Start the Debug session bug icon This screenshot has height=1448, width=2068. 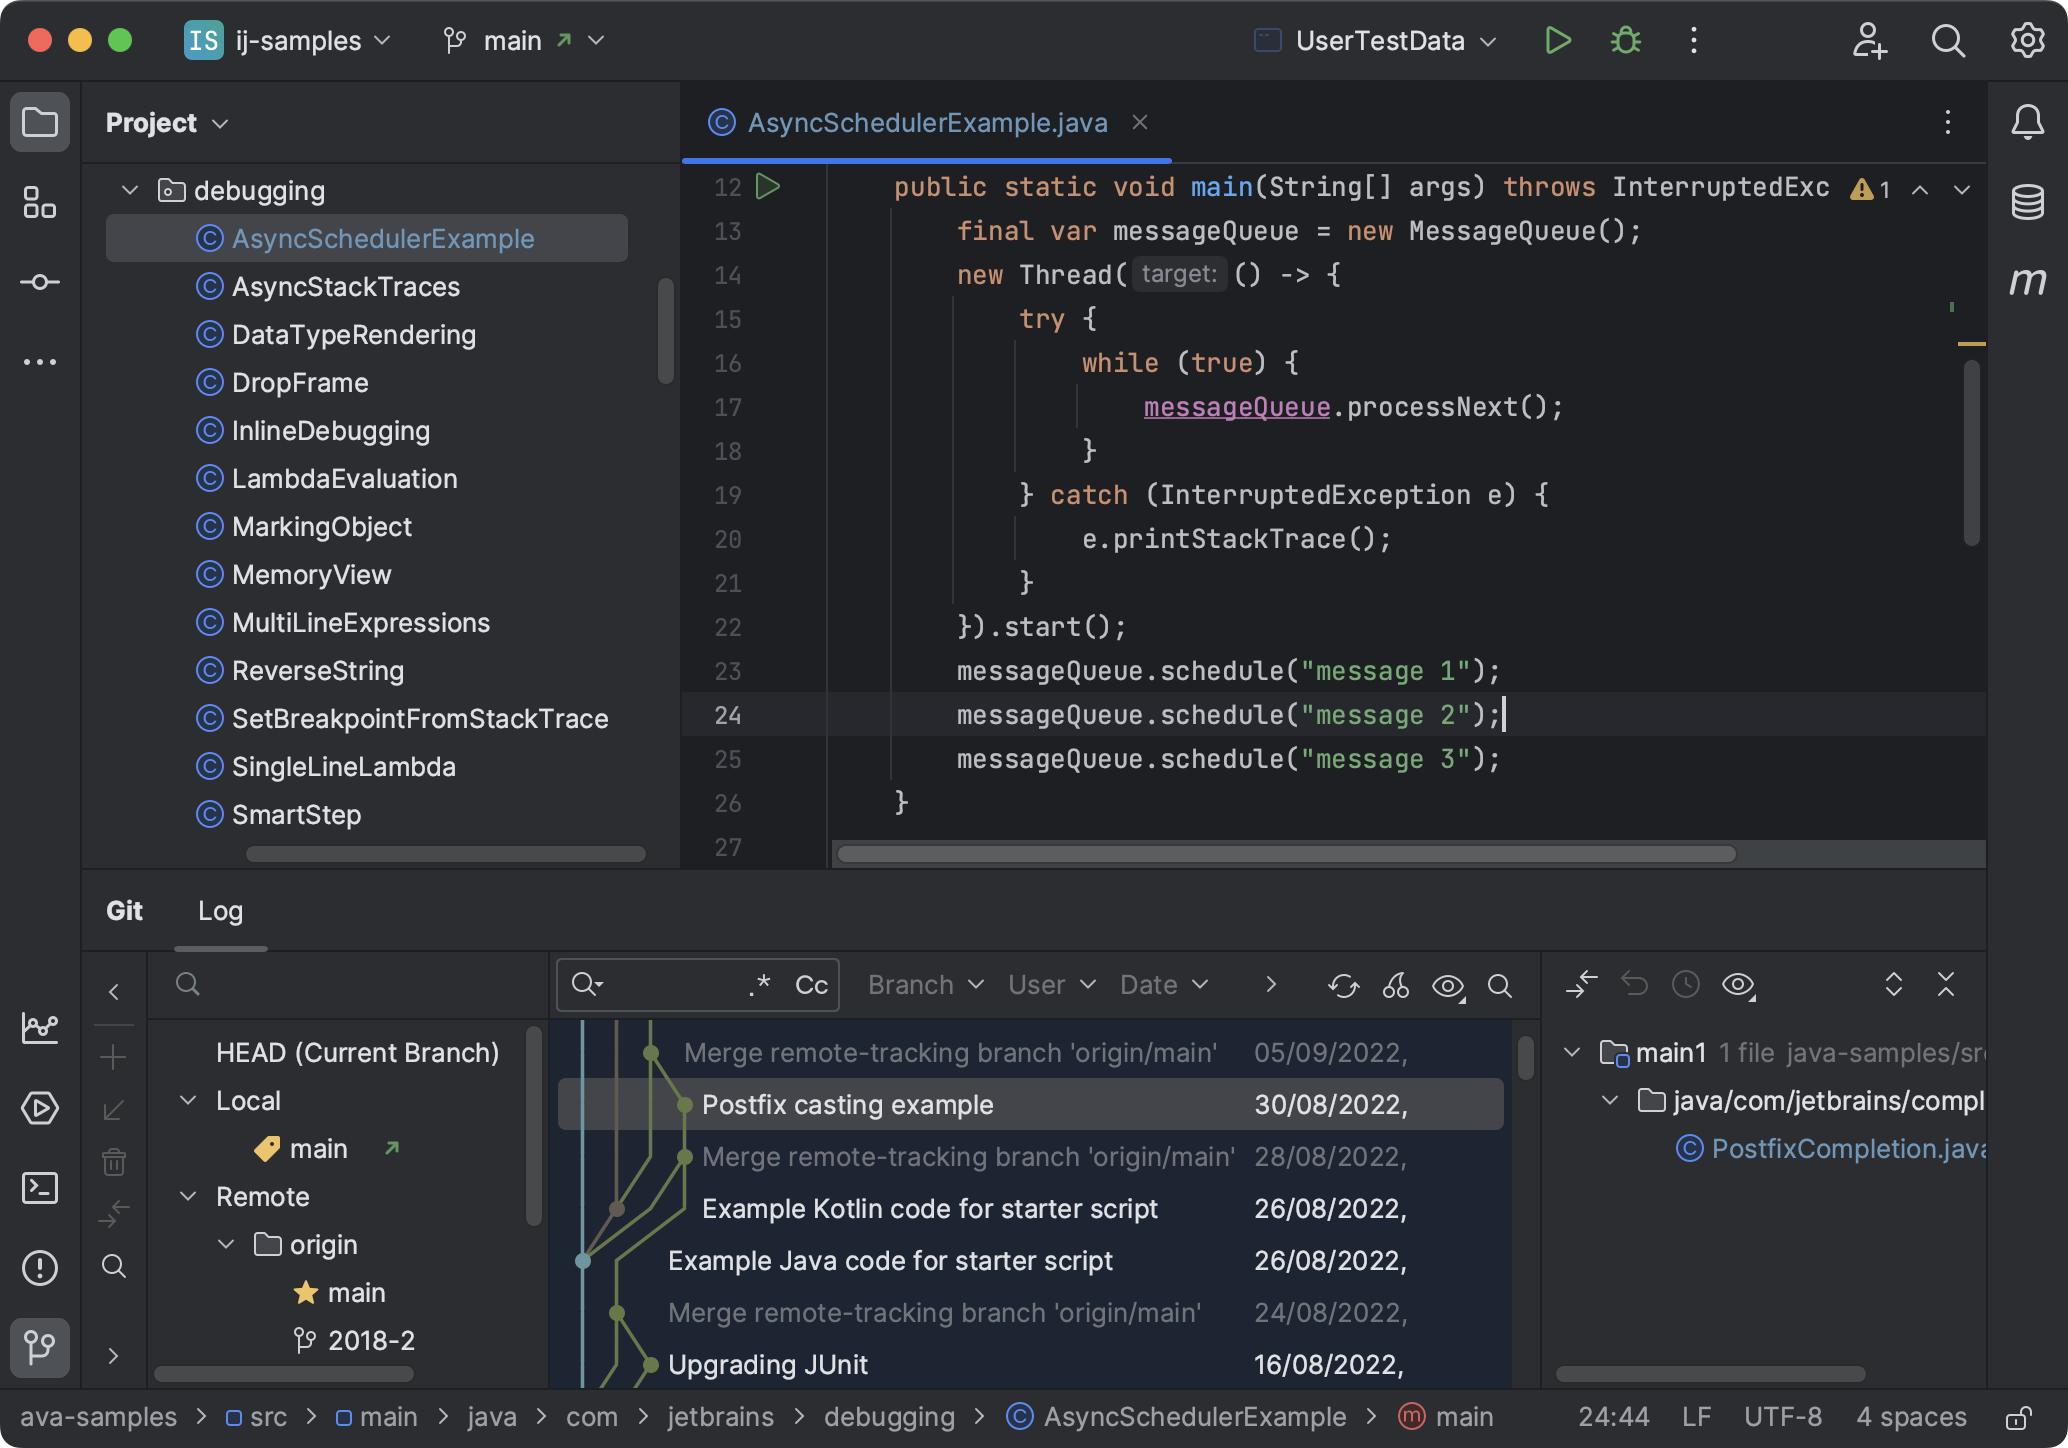pyautogui.click(x=1625, y=40)
